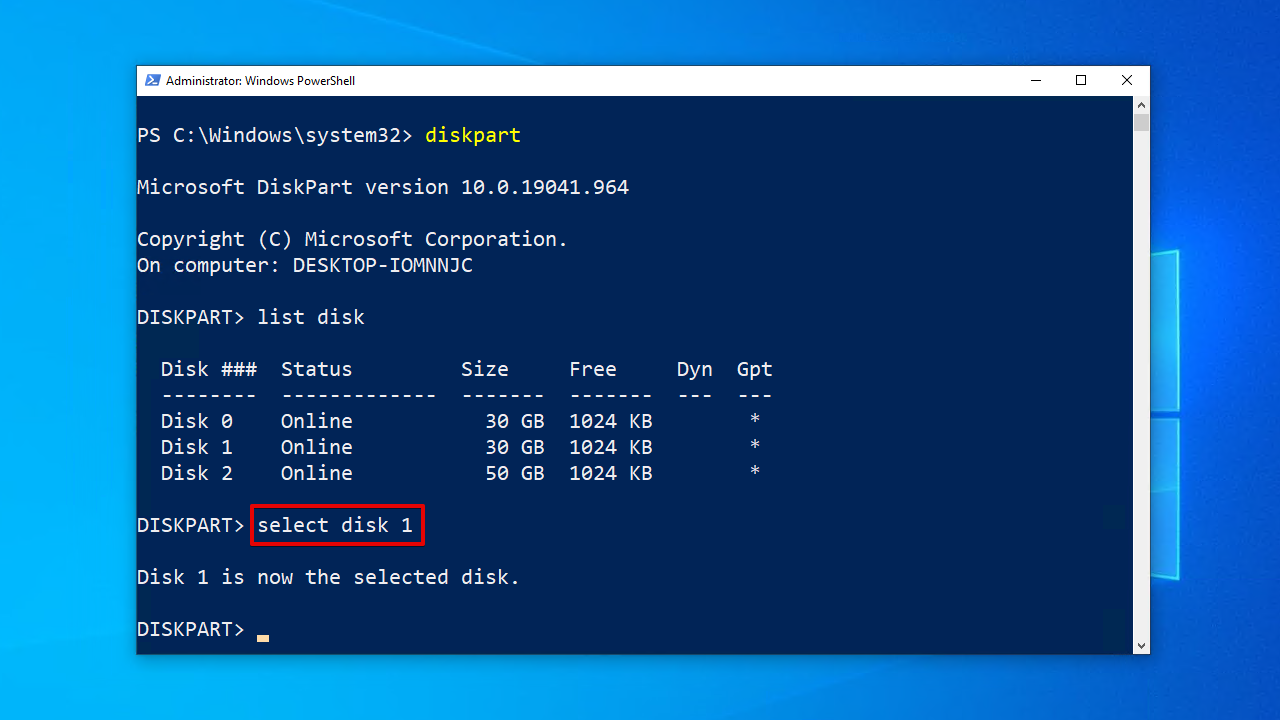Screen dimensions: 1280x720
Task: Click the 'Size' column header
Action: pos(485,369)
